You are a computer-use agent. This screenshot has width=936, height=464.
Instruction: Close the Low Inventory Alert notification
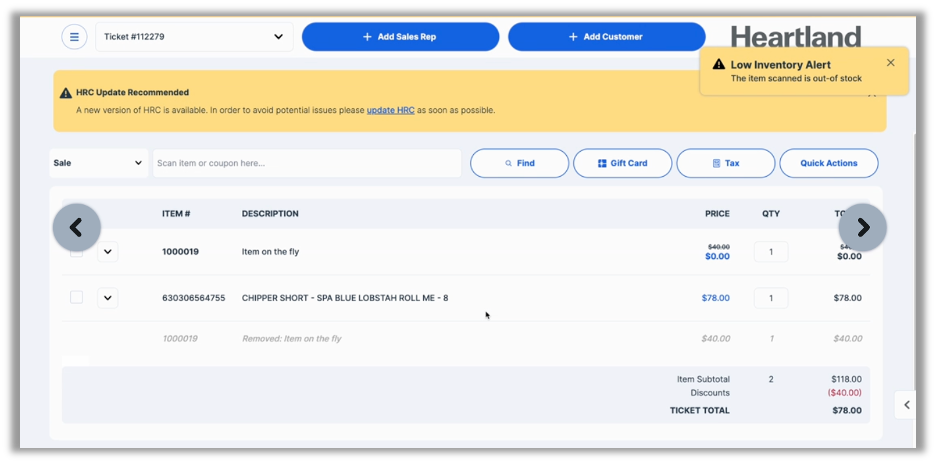(x=890, y=63)
